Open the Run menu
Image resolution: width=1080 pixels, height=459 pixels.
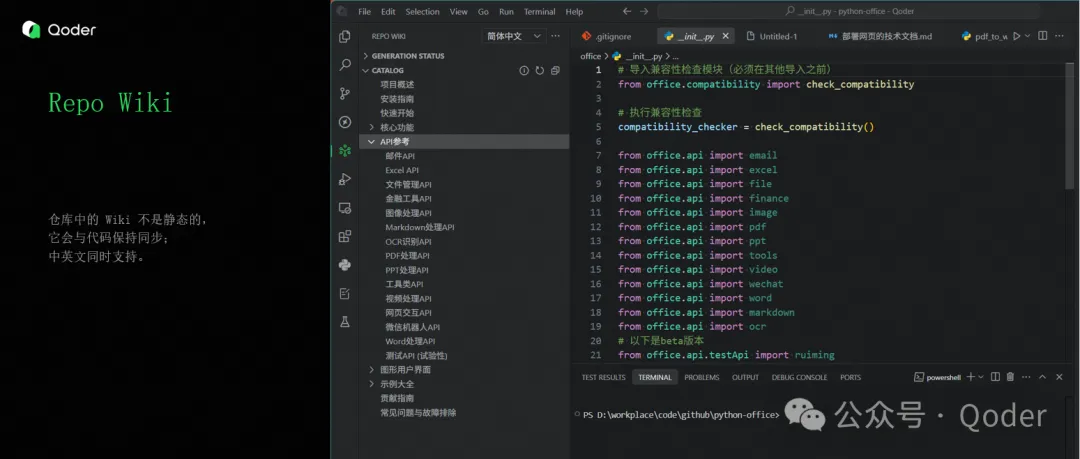tap(506, 12)
